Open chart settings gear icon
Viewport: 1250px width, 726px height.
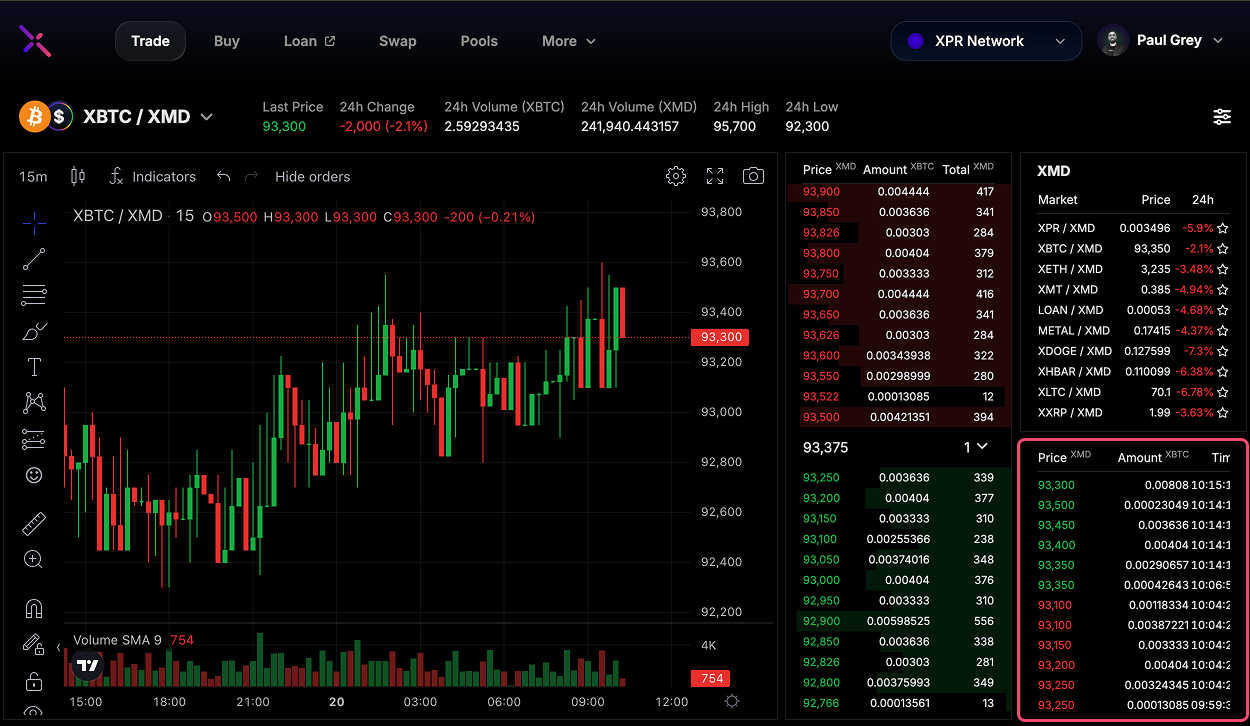[676, 176]
